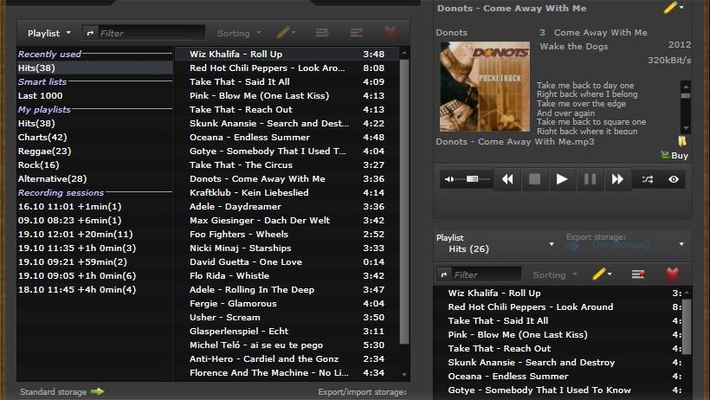Adjust the volume slider

[472, 179]
